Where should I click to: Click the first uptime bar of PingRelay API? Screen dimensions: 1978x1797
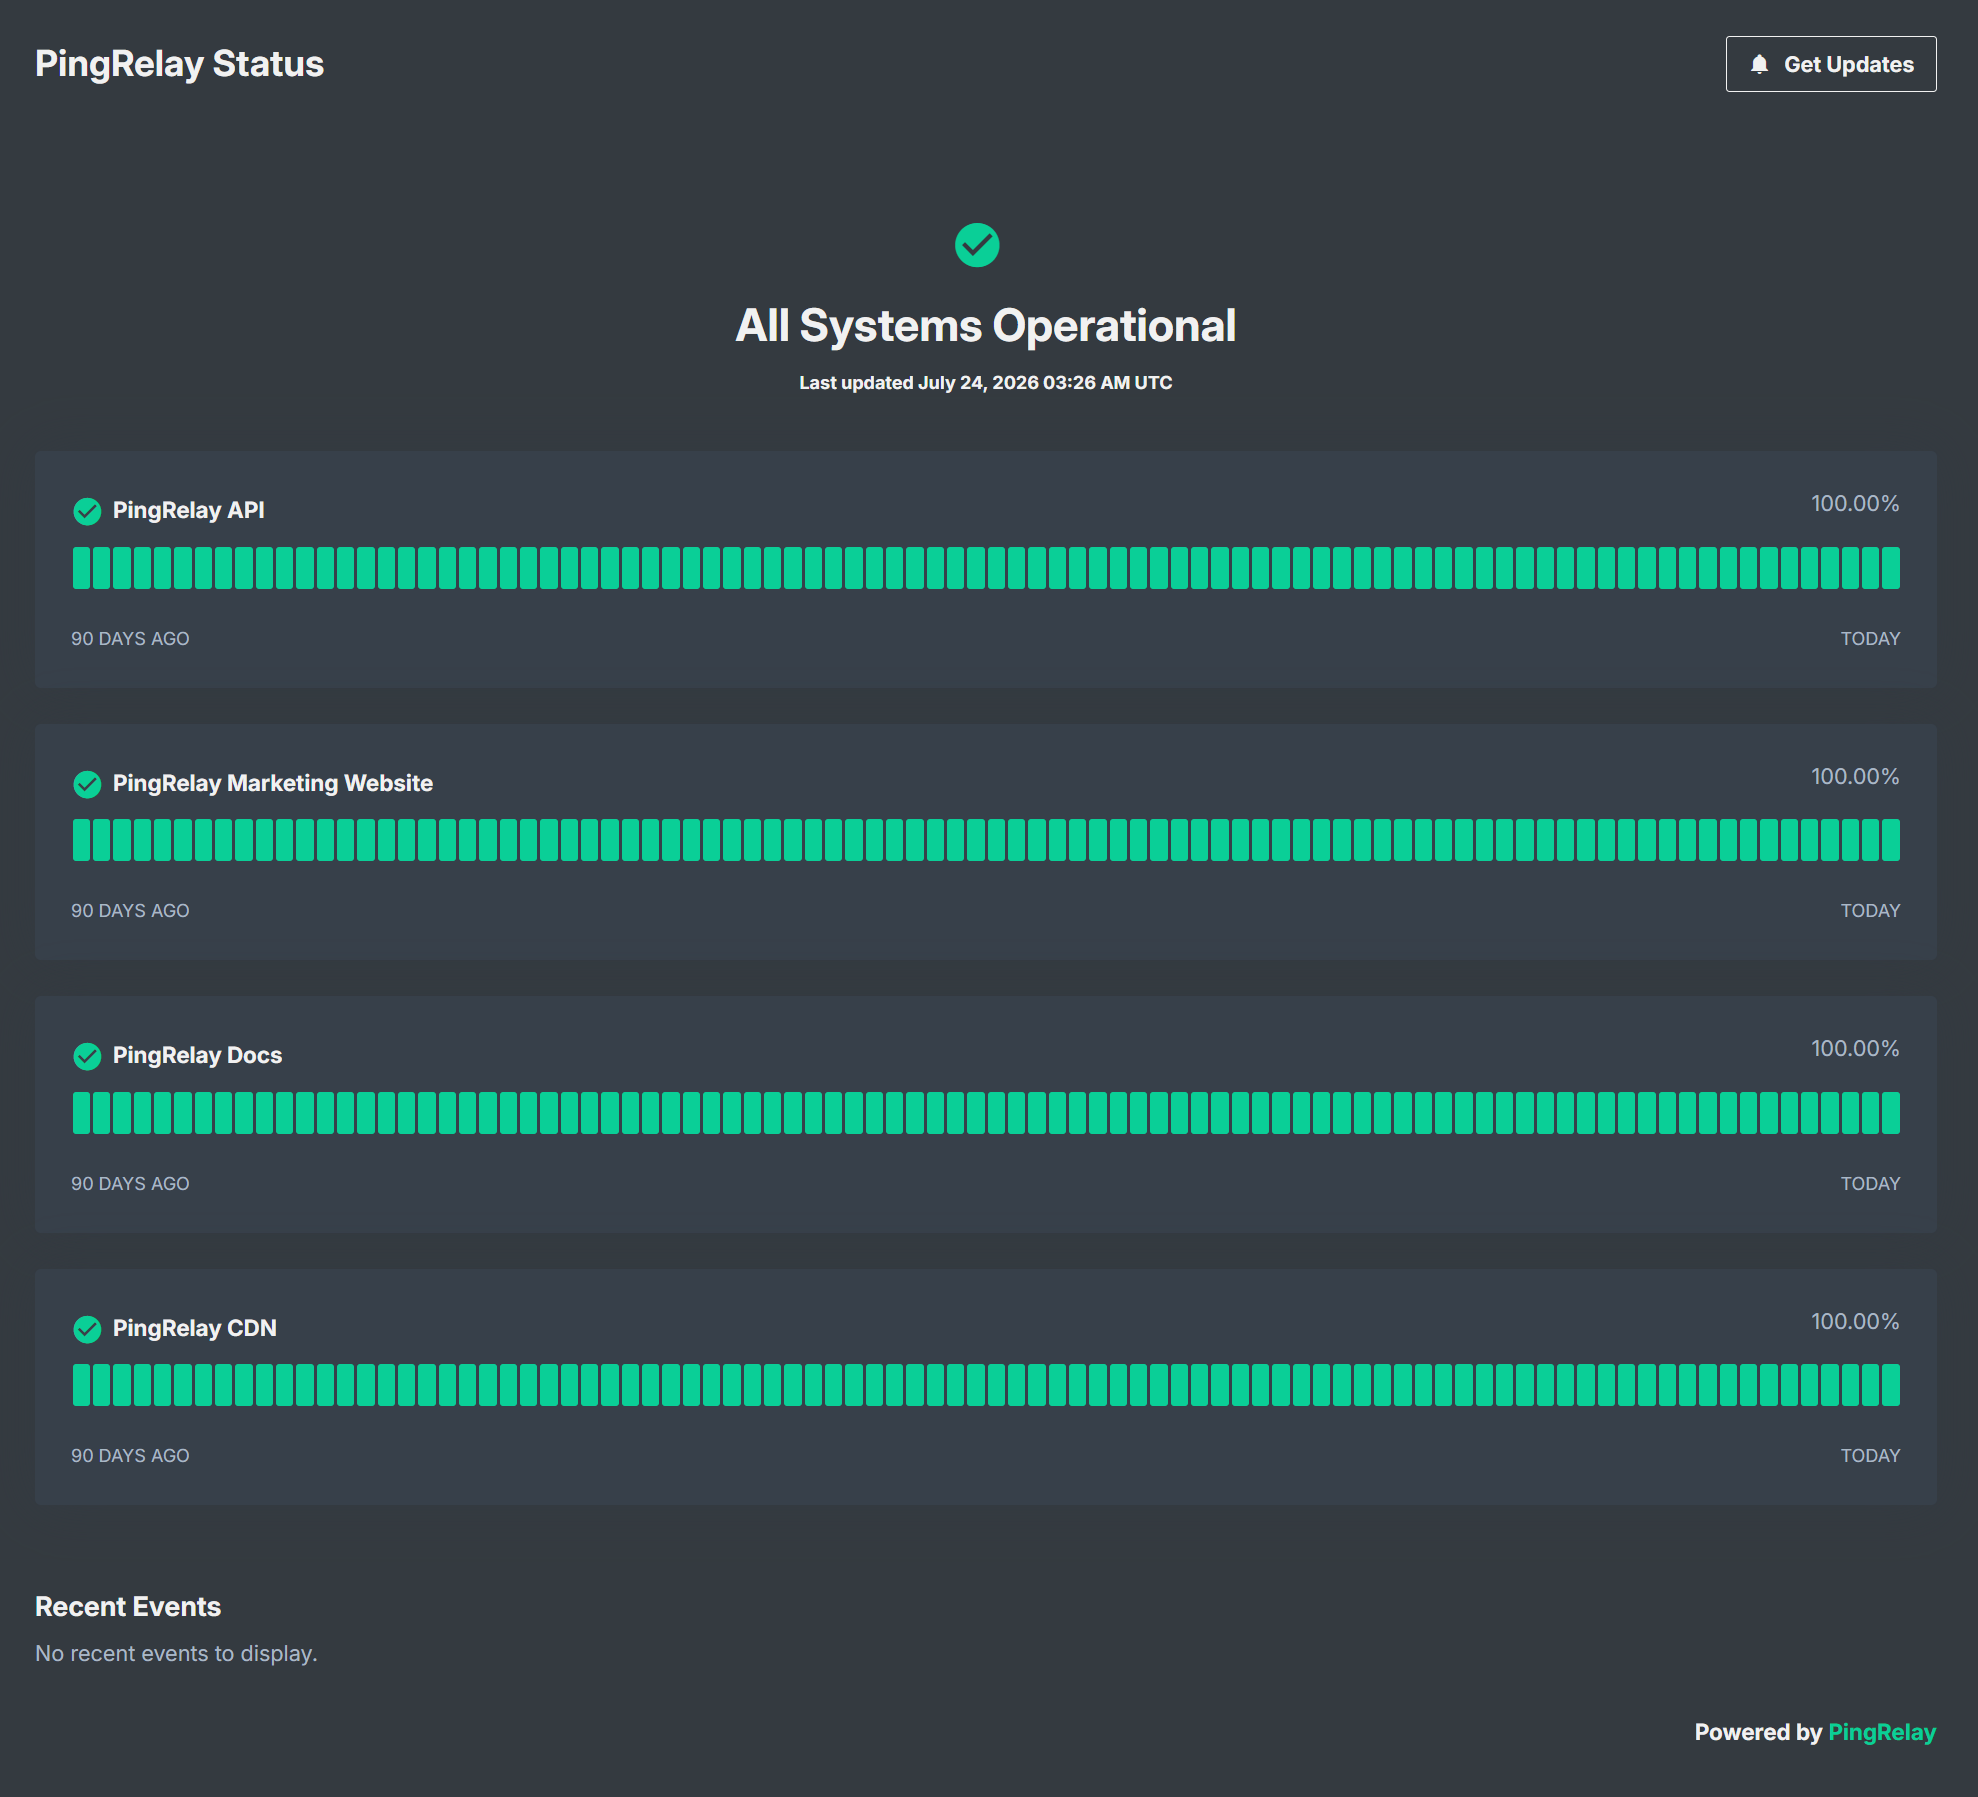tap(81, 567)
